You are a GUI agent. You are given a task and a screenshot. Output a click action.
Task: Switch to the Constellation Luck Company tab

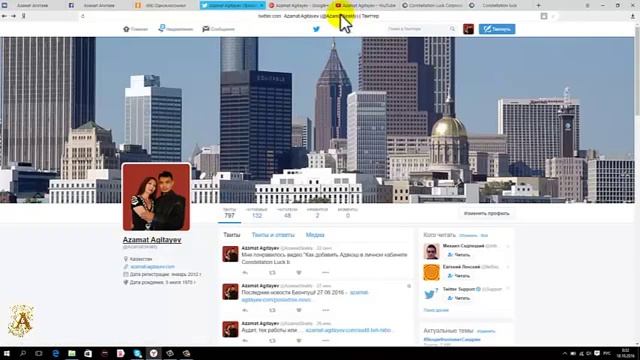(x=433, y=5)
